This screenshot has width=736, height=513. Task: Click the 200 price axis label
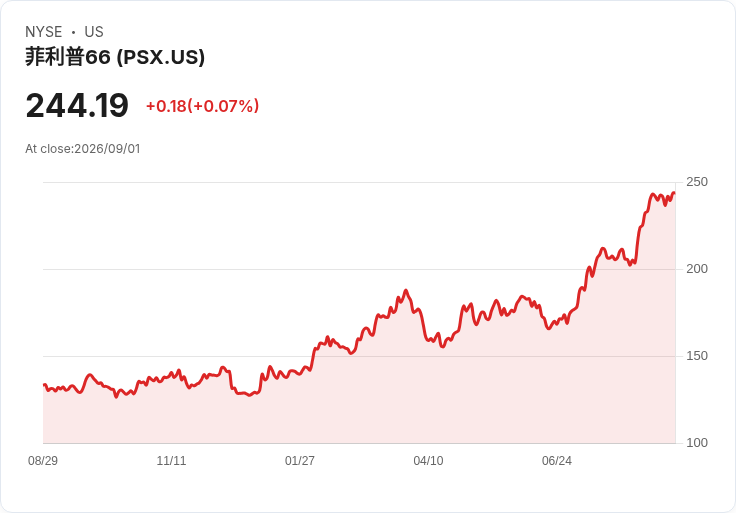(697, 268)
